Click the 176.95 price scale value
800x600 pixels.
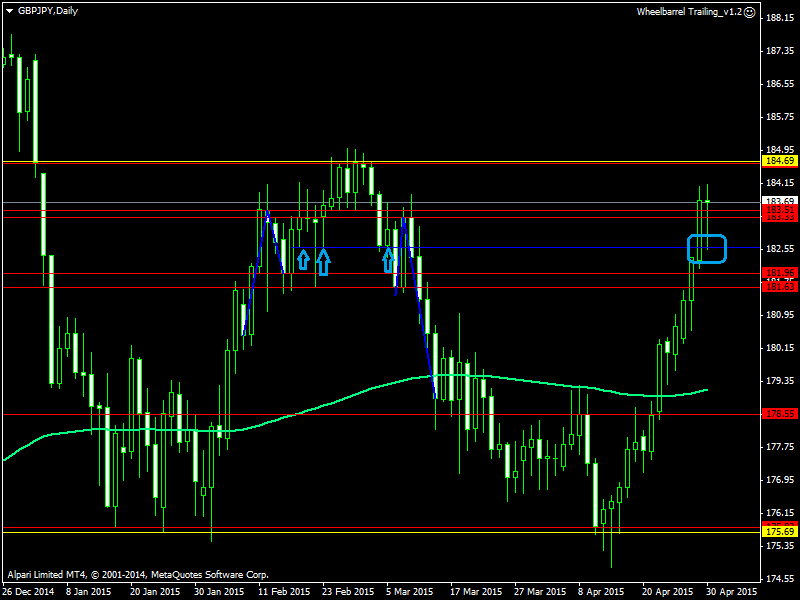pos(780,480)
